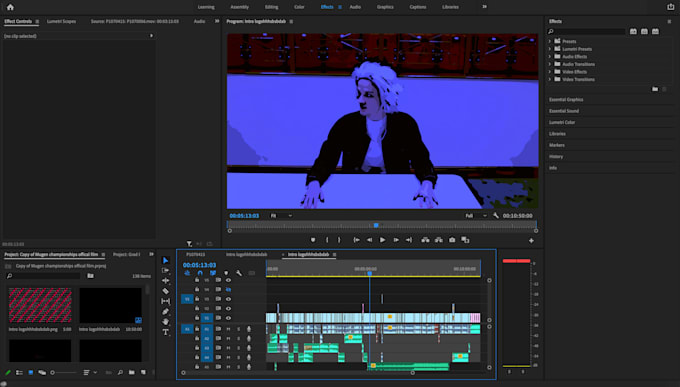This screenshot has height=387, width=680.
Task: Mute audio track A1
Action: click(229, 329)
